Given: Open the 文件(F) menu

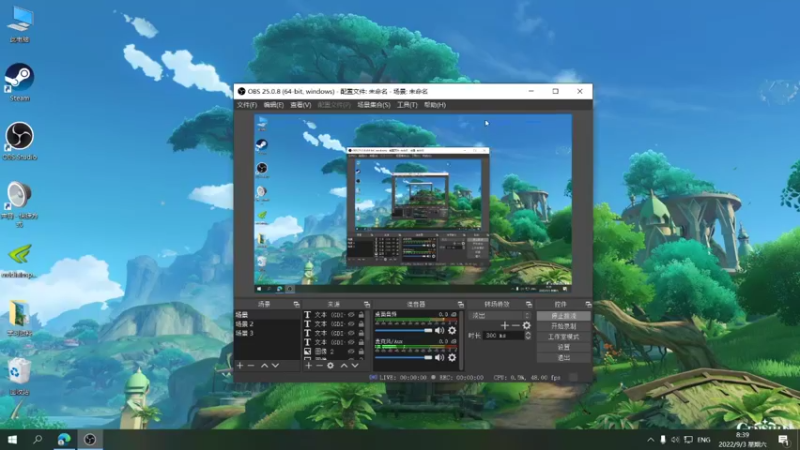Looking at the screenshot, I should pos(247,105).
